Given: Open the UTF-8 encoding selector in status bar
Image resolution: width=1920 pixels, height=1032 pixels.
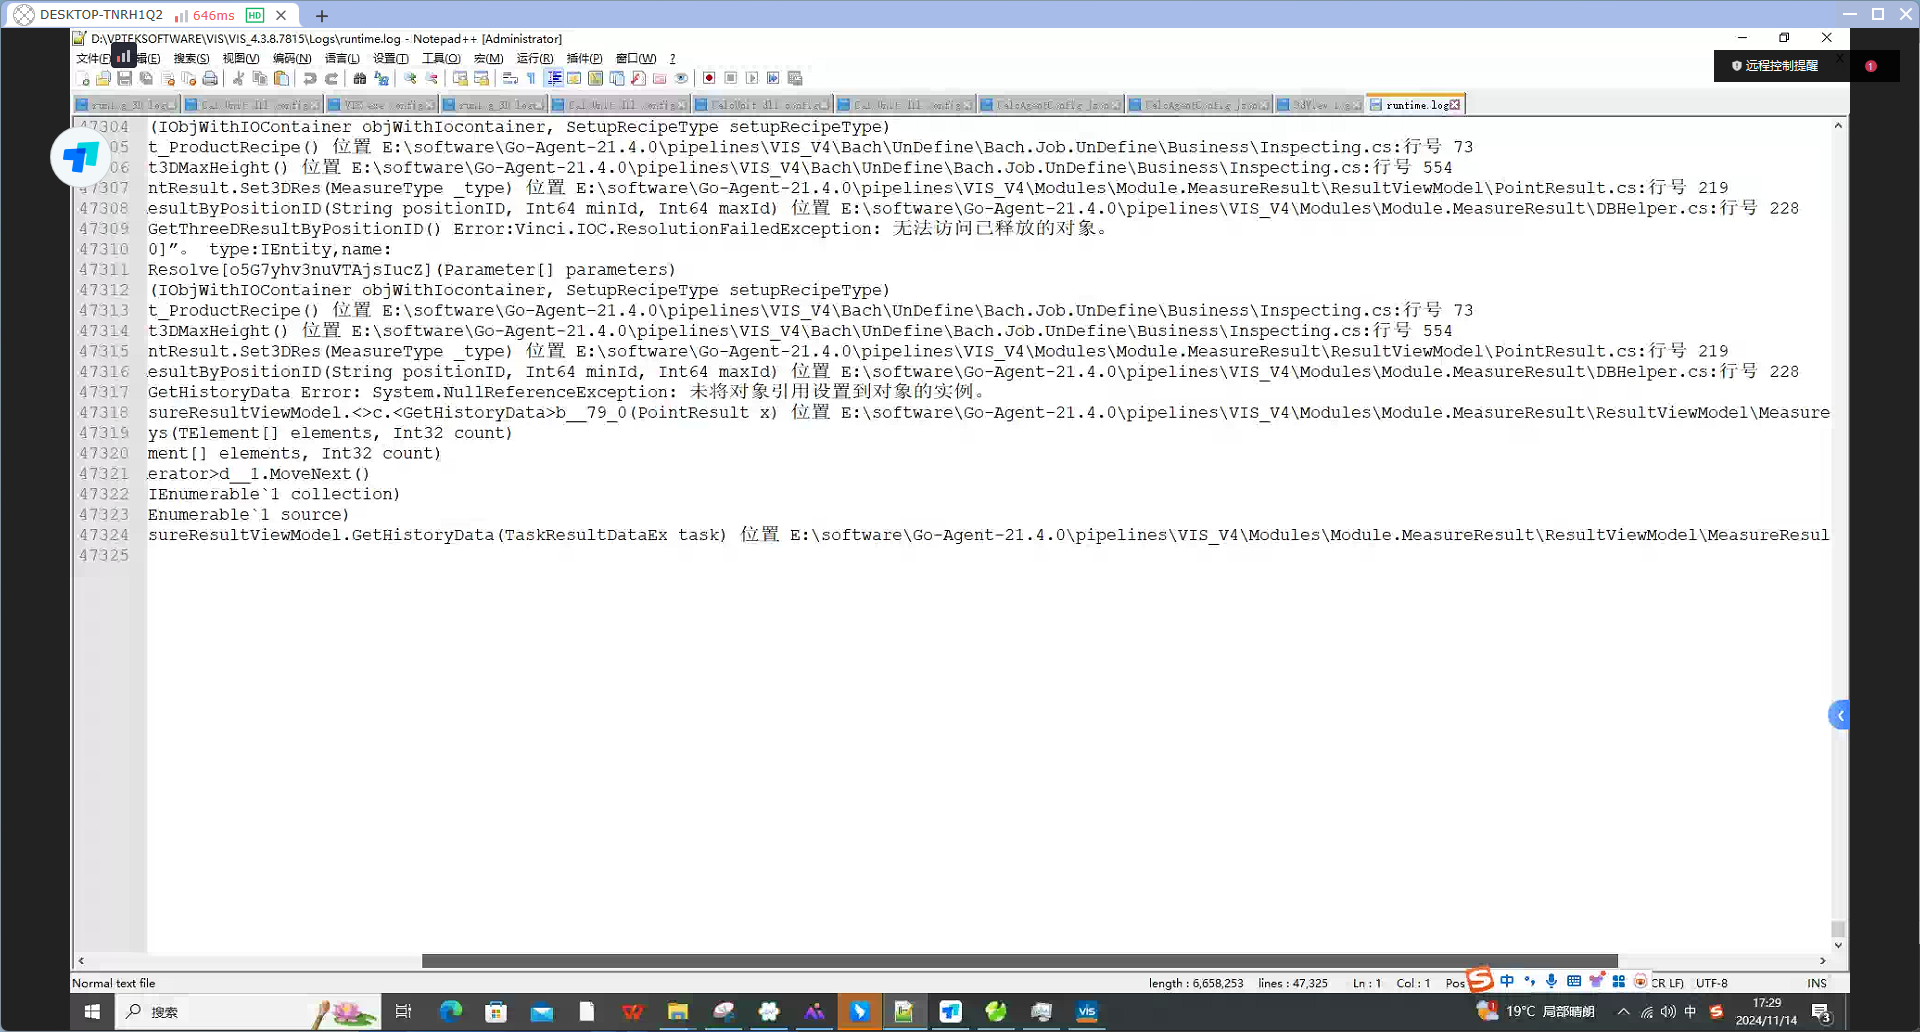Looking at the screenshot, I should [x=1711, y=983].
